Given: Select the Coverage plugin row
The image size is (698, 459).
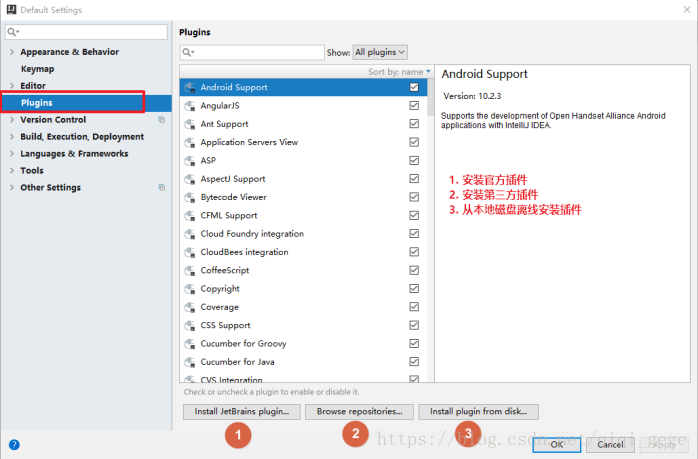Looking at the screenshot, I should (303, 307).
